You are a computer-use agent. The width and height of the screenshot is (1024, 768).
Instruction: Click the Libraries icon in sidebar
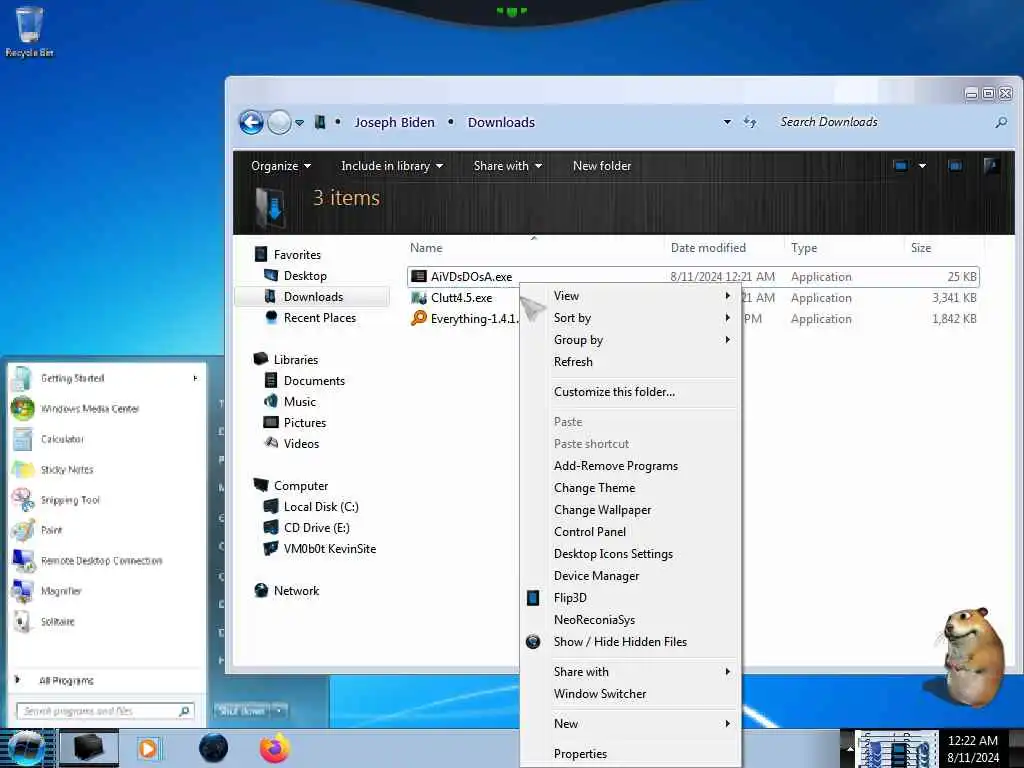(261, 359)
